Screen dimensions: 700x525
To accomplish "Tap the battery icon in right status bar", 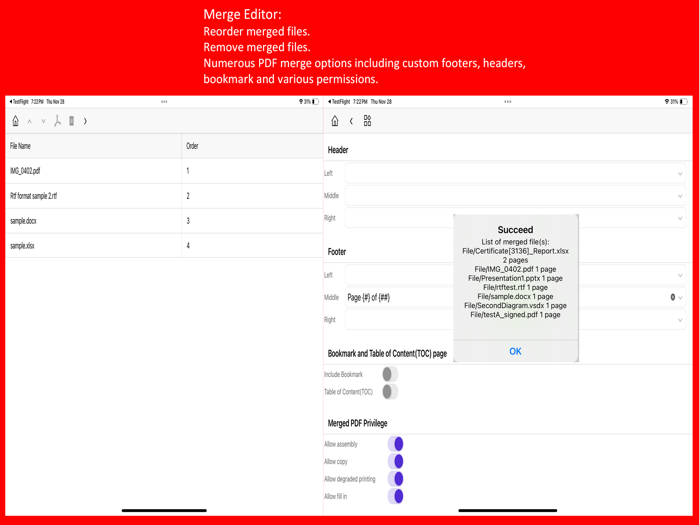I will (683, 102).
